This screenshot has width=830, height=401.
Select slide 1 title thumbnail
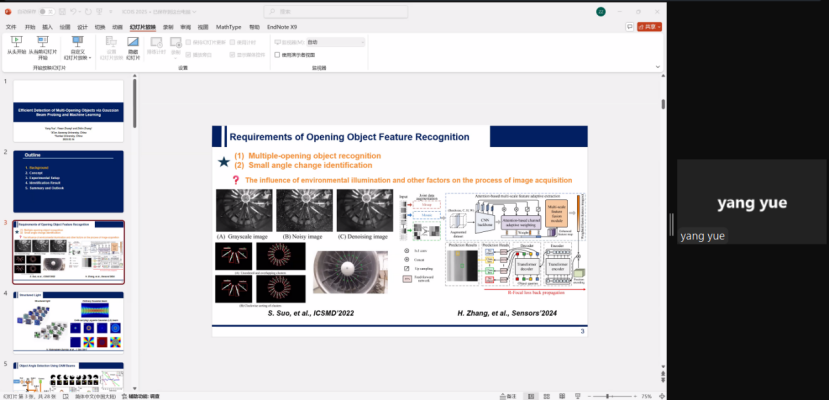point(68,111)
